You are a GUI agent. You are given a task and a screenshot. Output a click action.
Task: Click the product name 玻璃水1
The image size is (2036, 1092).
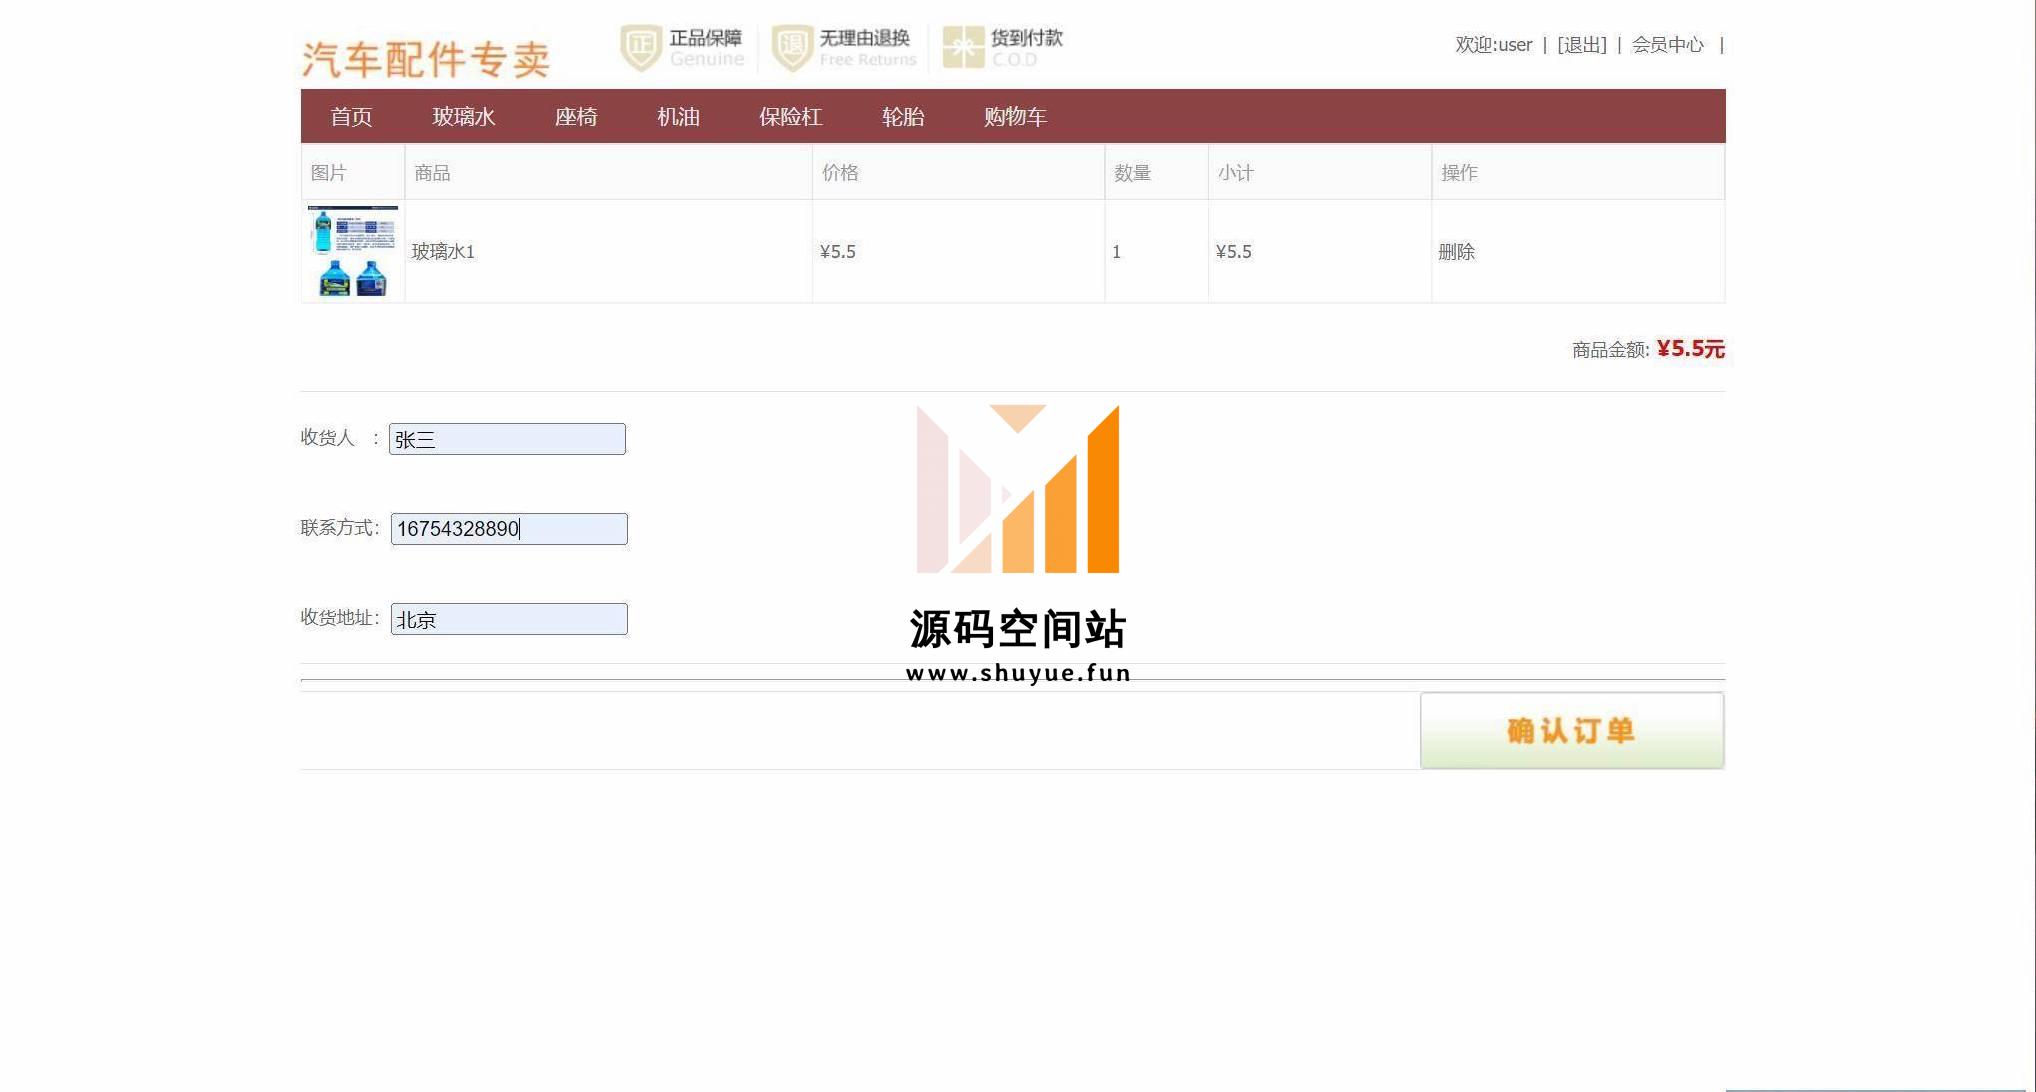pos(443,252)
